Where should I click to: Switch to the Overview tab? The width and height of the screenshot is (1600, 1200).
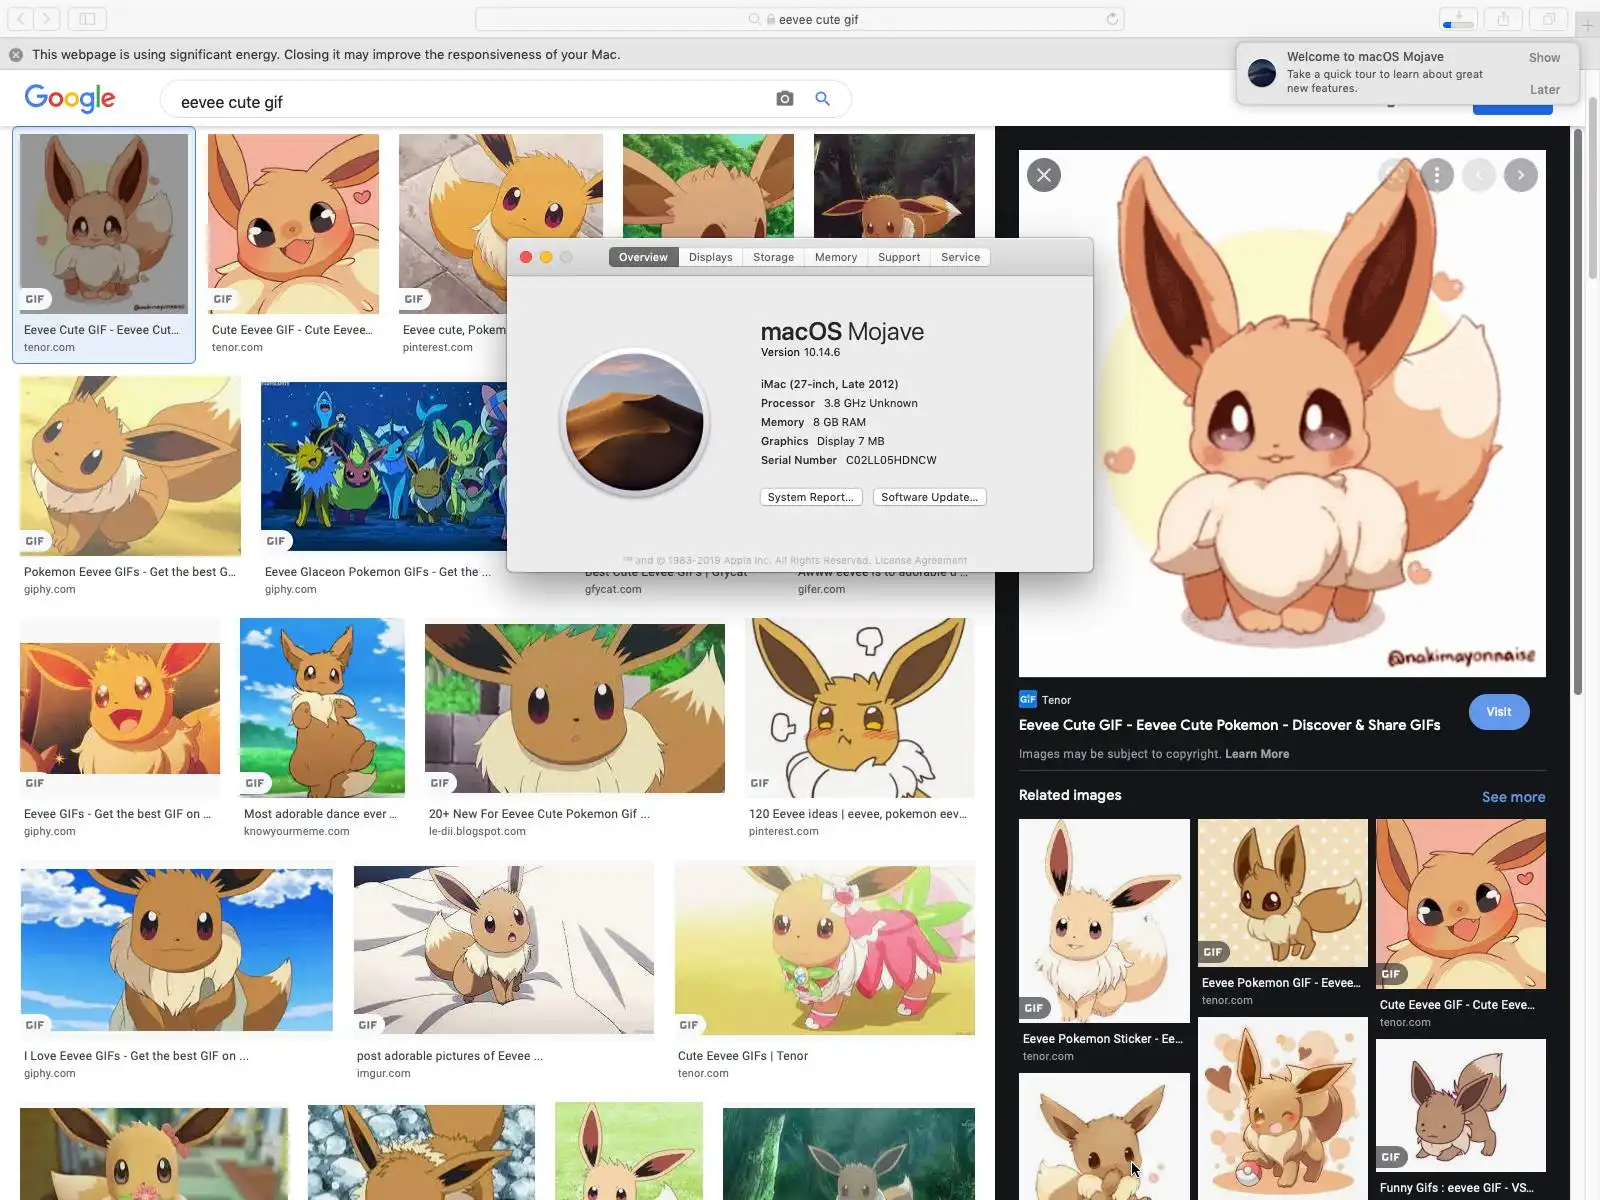(643, 257)
